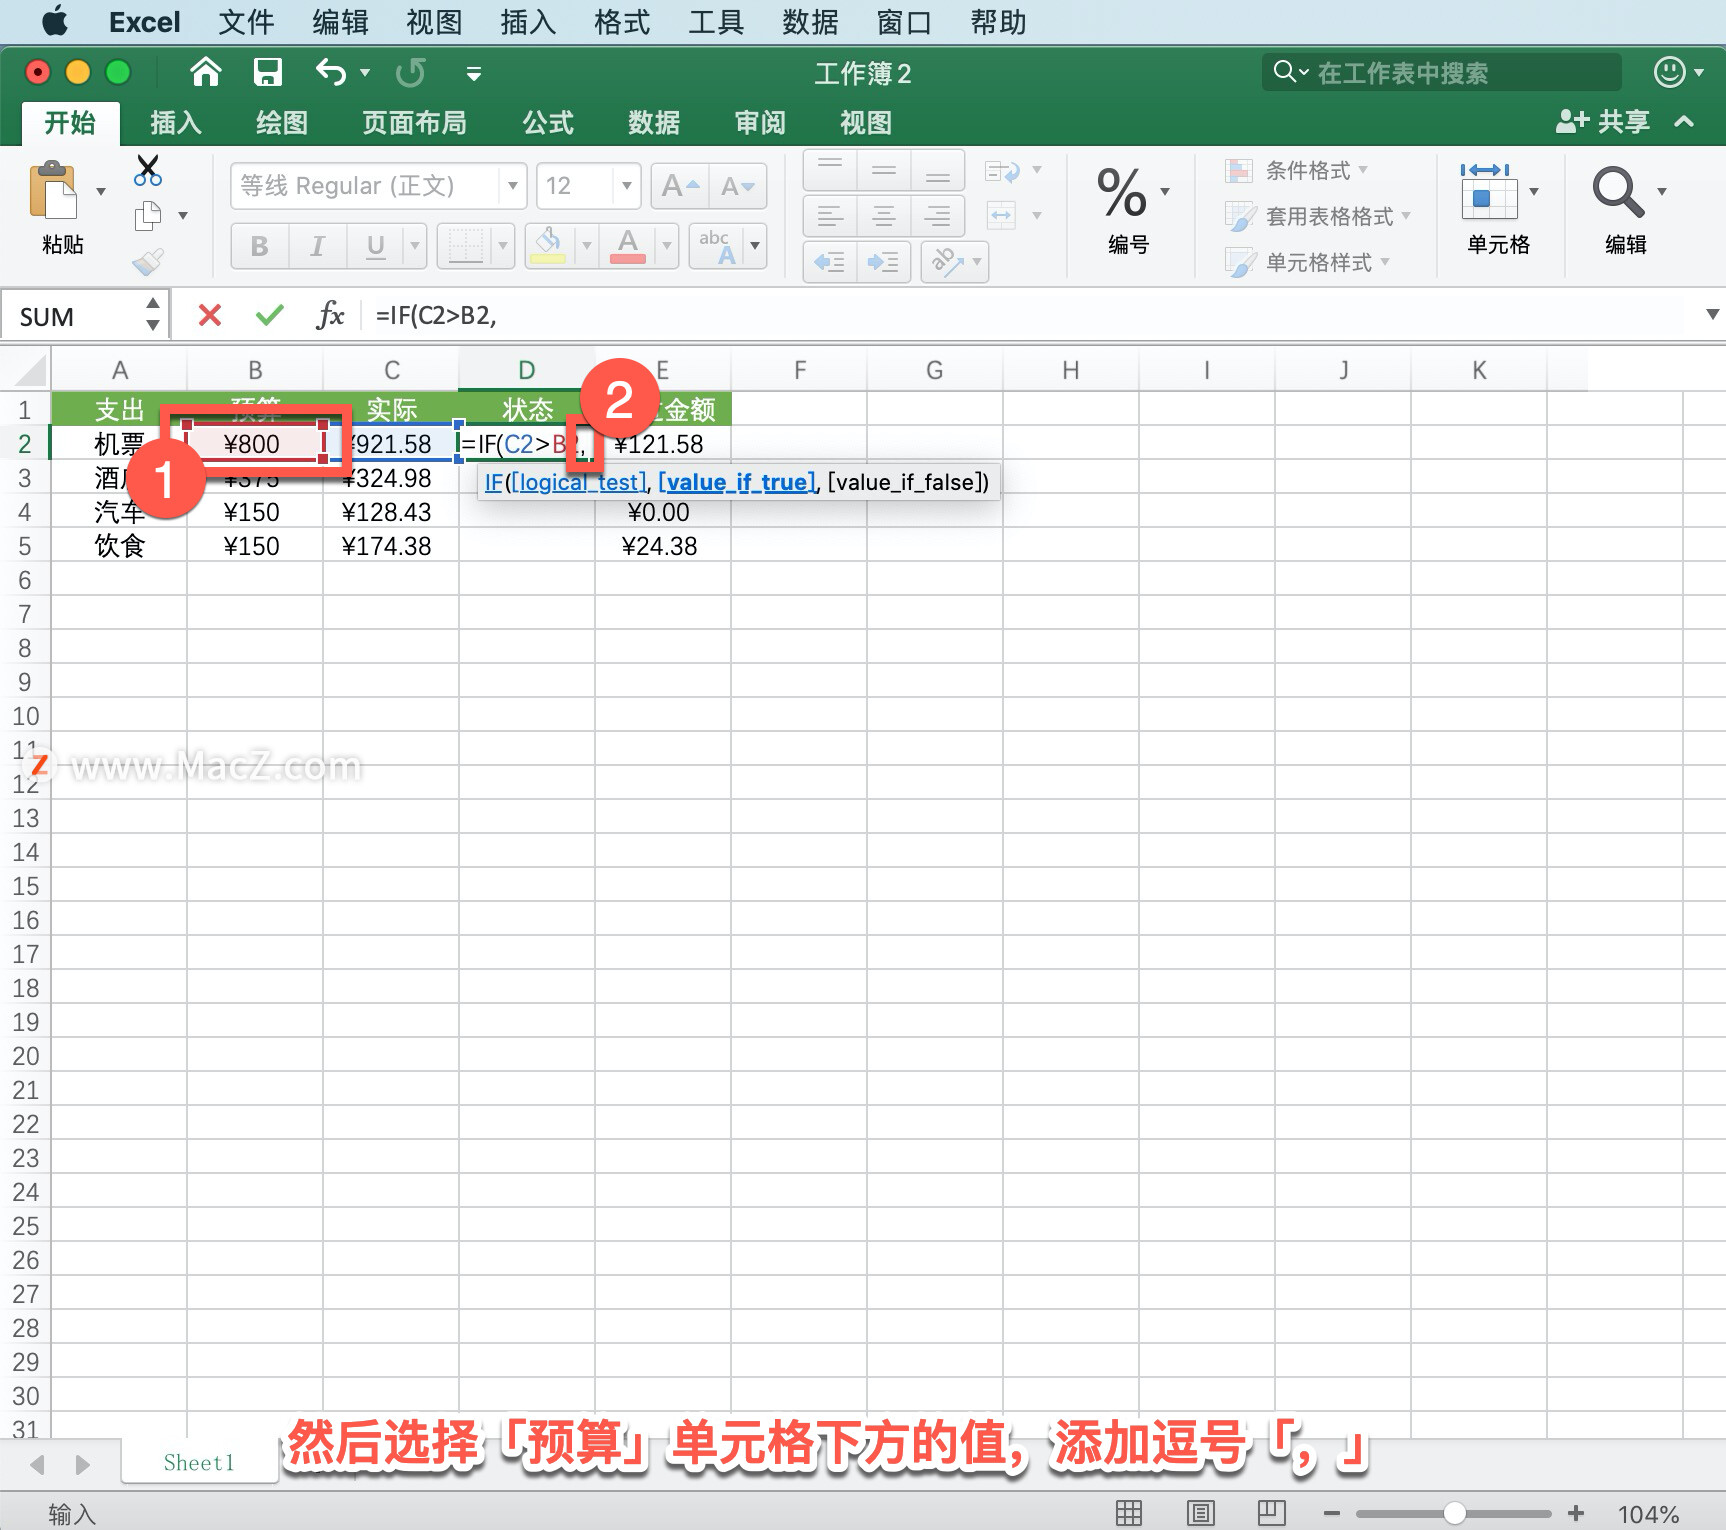Click the zoom slider handle
Viewport: 1726px width, 1530px height.
1455,1513
